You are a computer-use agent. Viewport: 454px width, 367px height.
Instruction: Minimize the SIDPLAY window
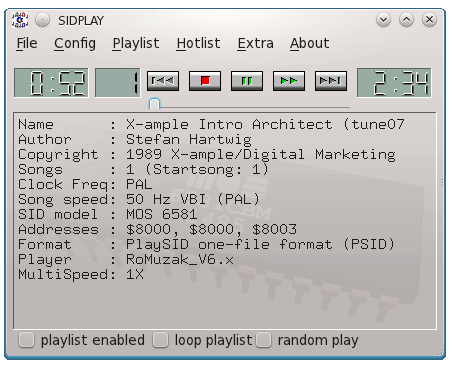(383, 20)
